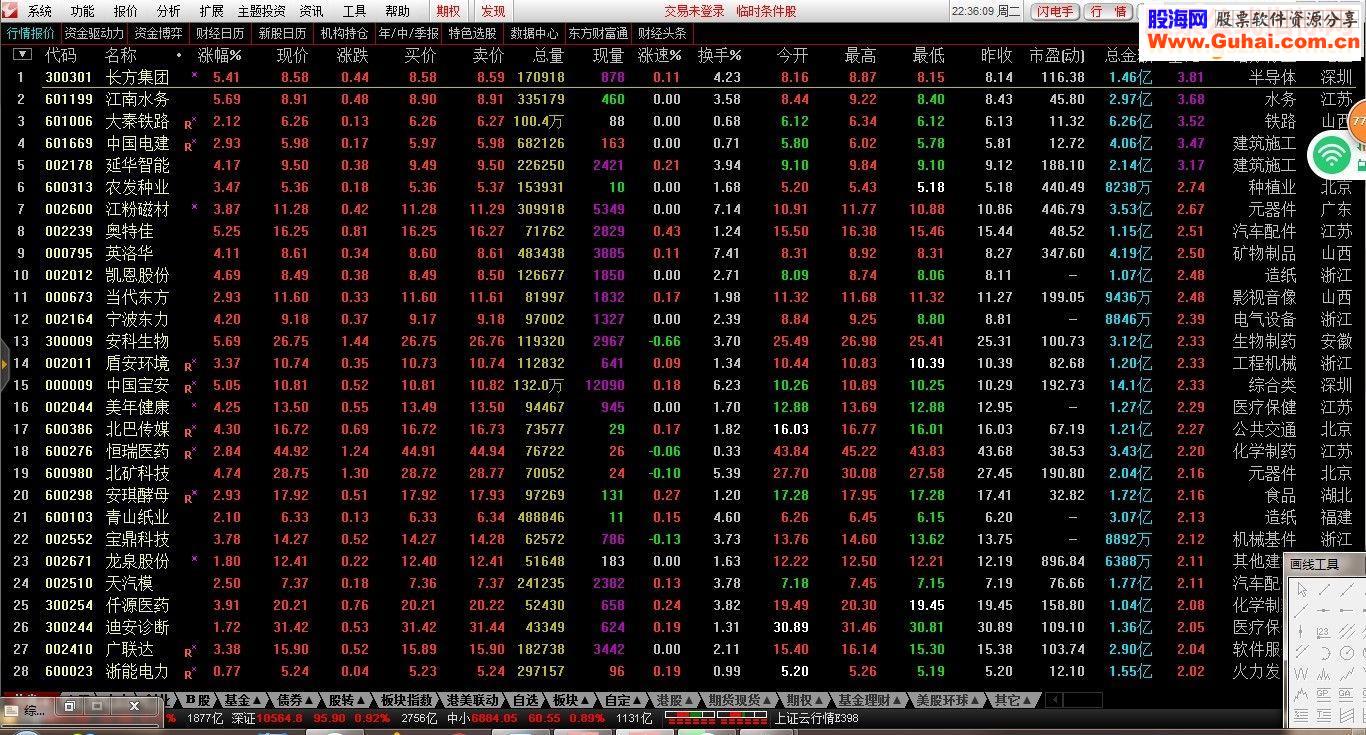Open the 分析 menu
The height and width of the screenshot is (735, 1366).
[169, 11]
